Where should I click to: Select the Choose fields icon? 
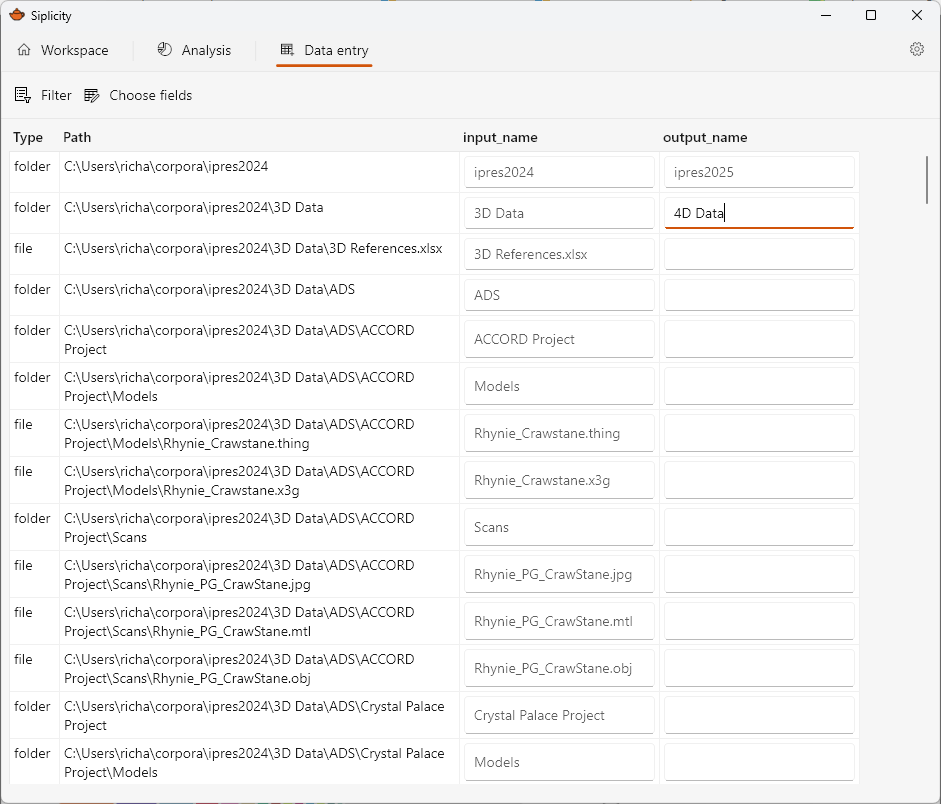point(91,95)
